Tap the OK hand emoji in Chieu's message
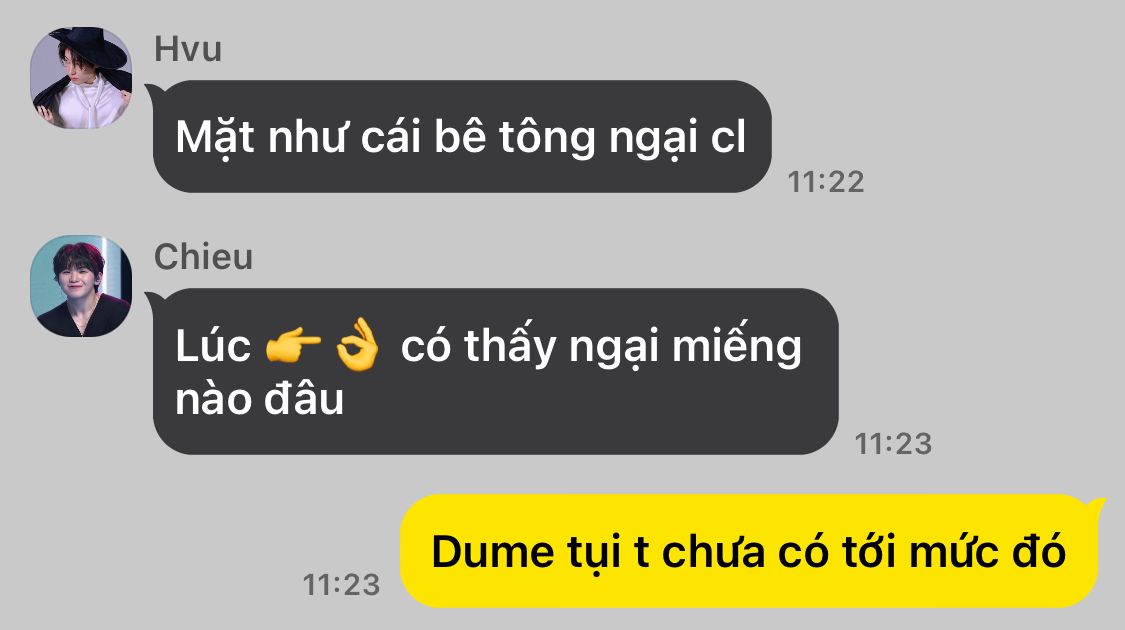This screenshot has width=1125, height=630. pyautogui.click(x=357, y=345)
